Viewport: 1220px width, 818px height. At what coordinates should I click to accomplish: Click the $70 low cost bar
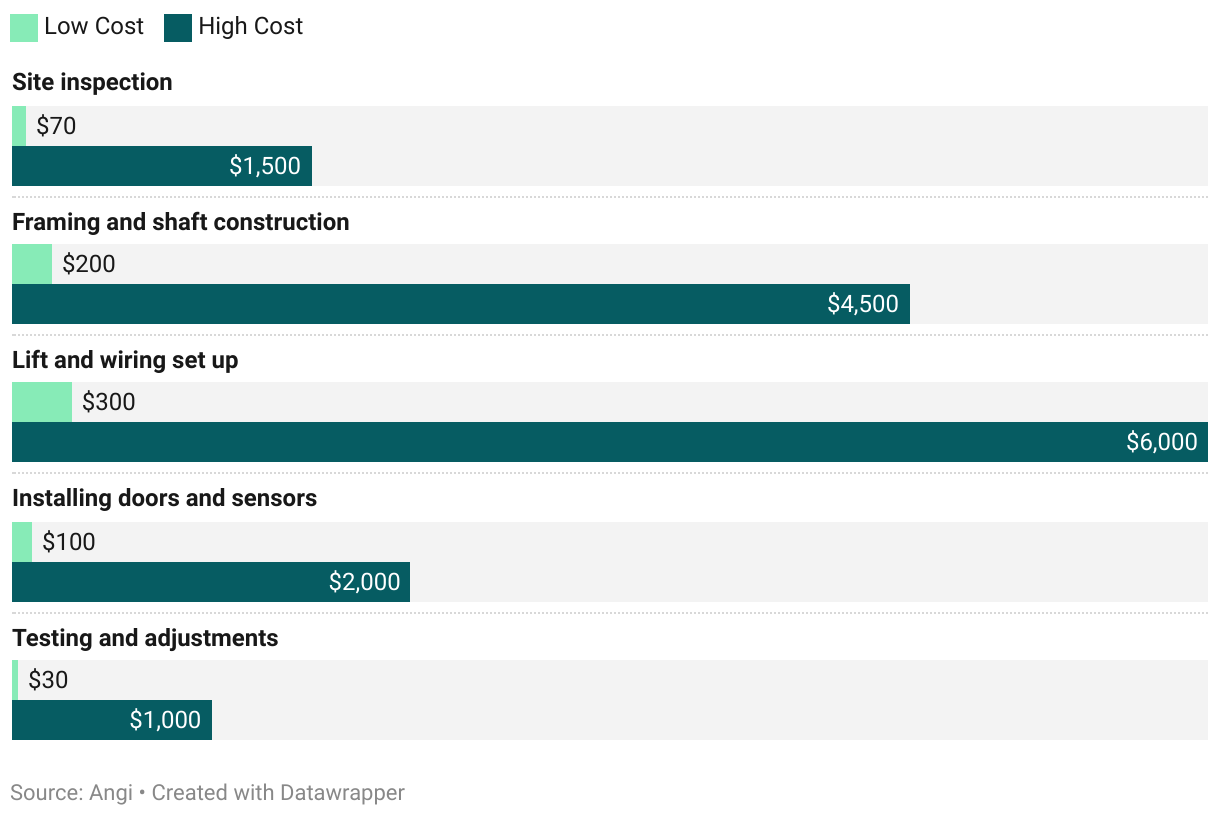click(19, 126)
